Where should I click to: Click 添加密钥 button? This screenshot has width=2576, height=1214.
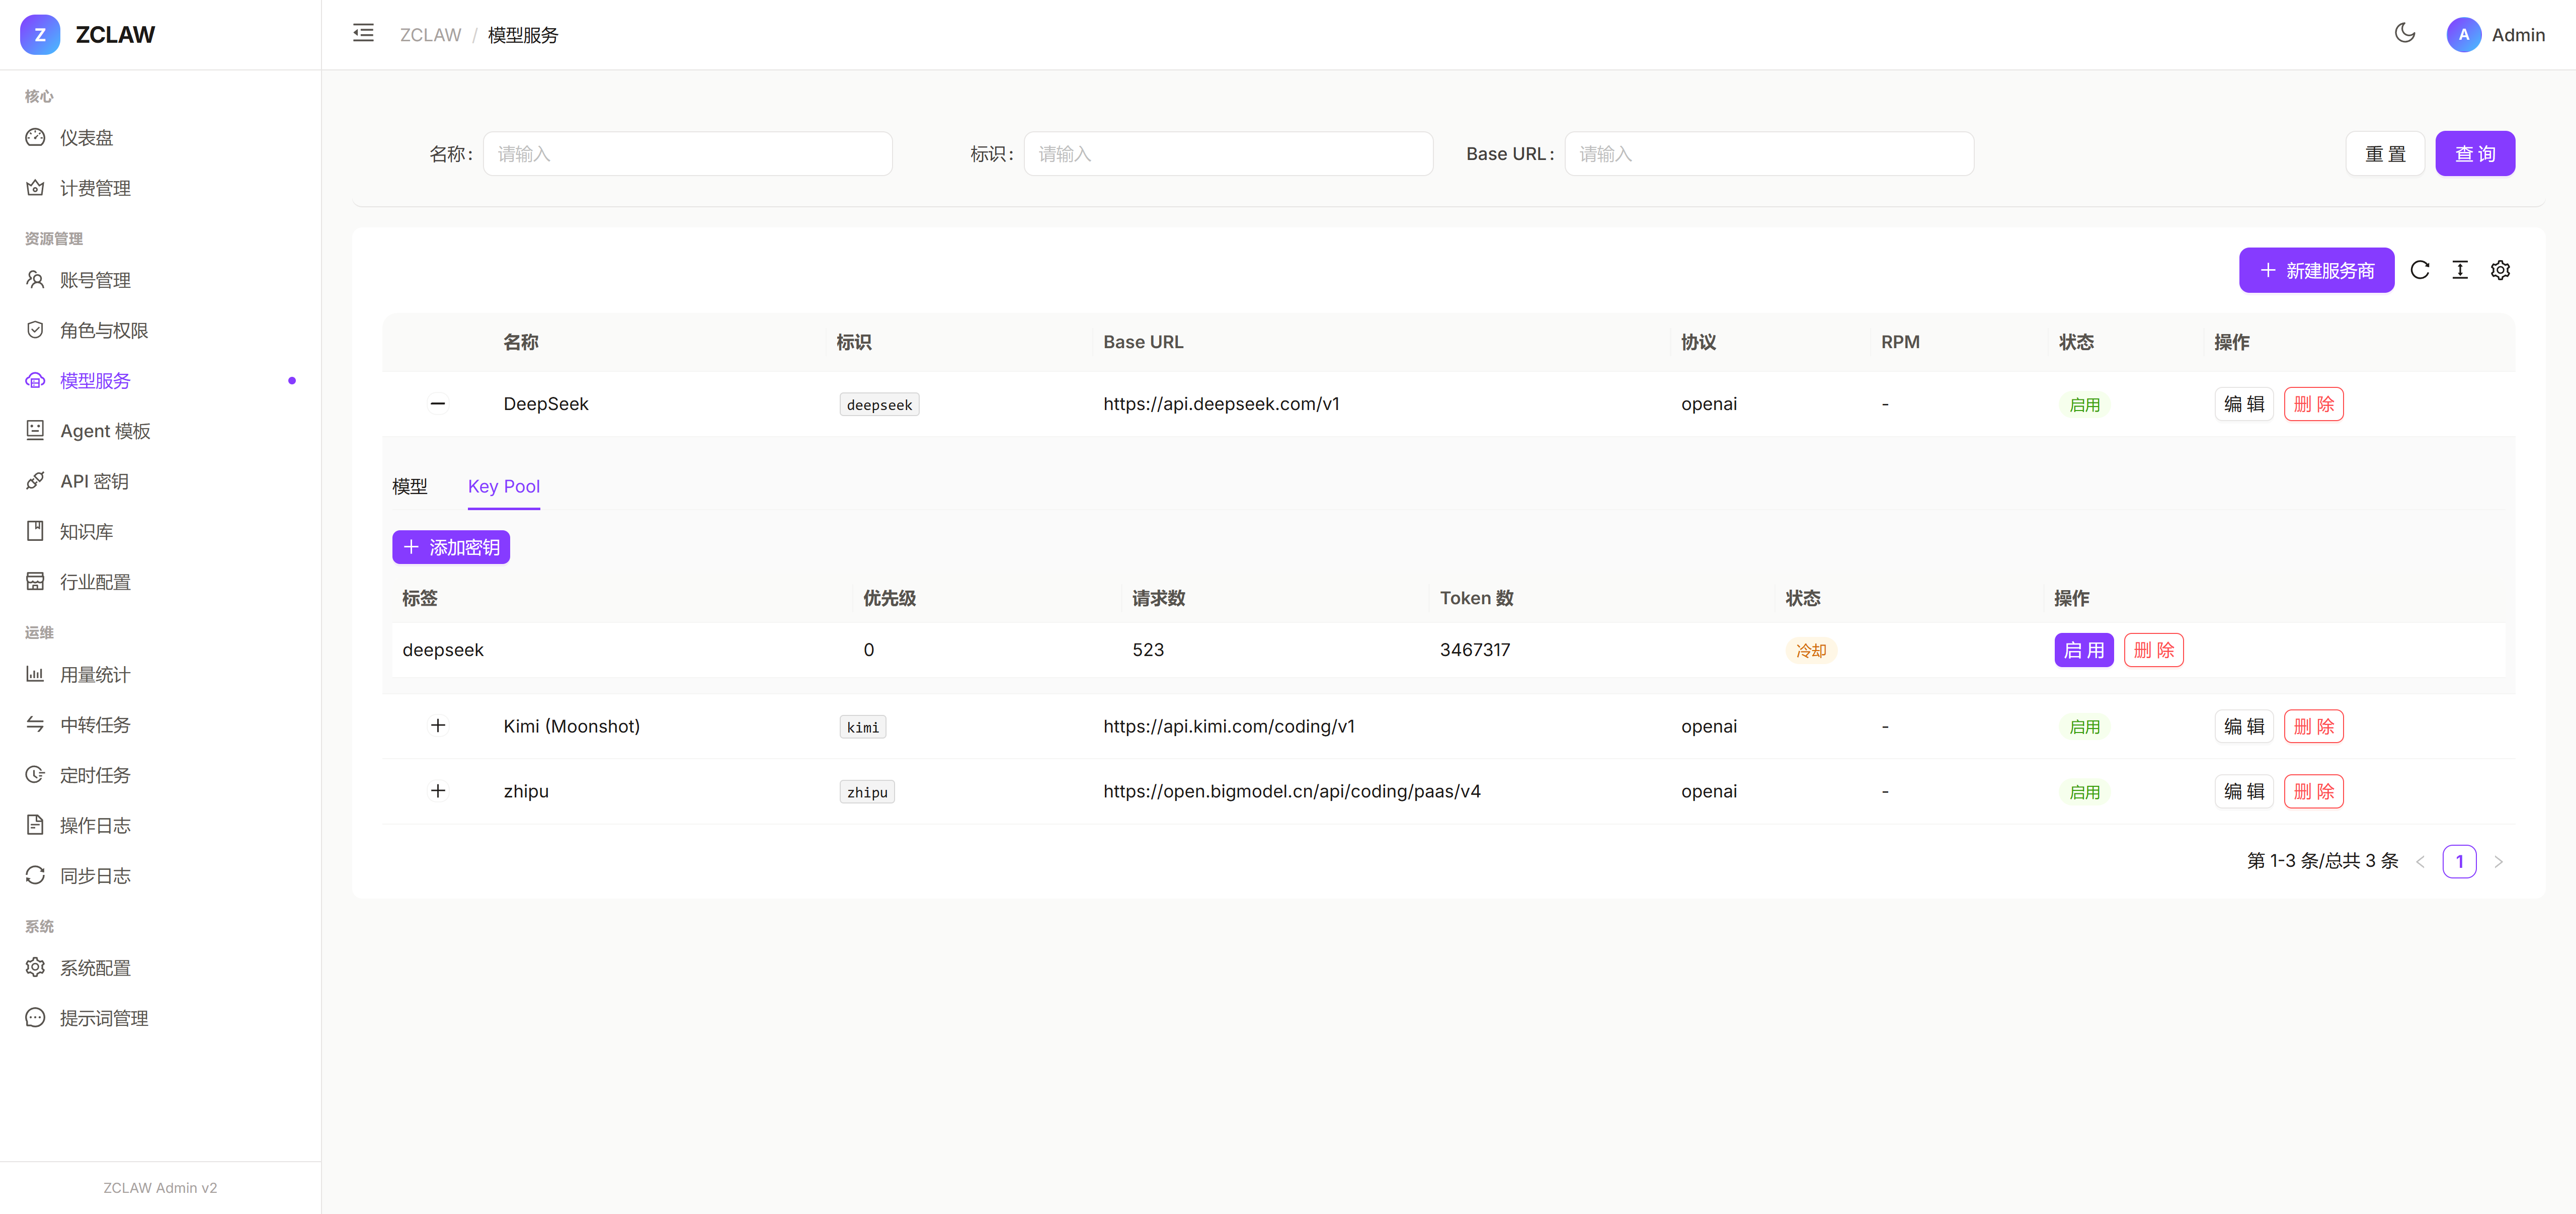coord(451,547)
